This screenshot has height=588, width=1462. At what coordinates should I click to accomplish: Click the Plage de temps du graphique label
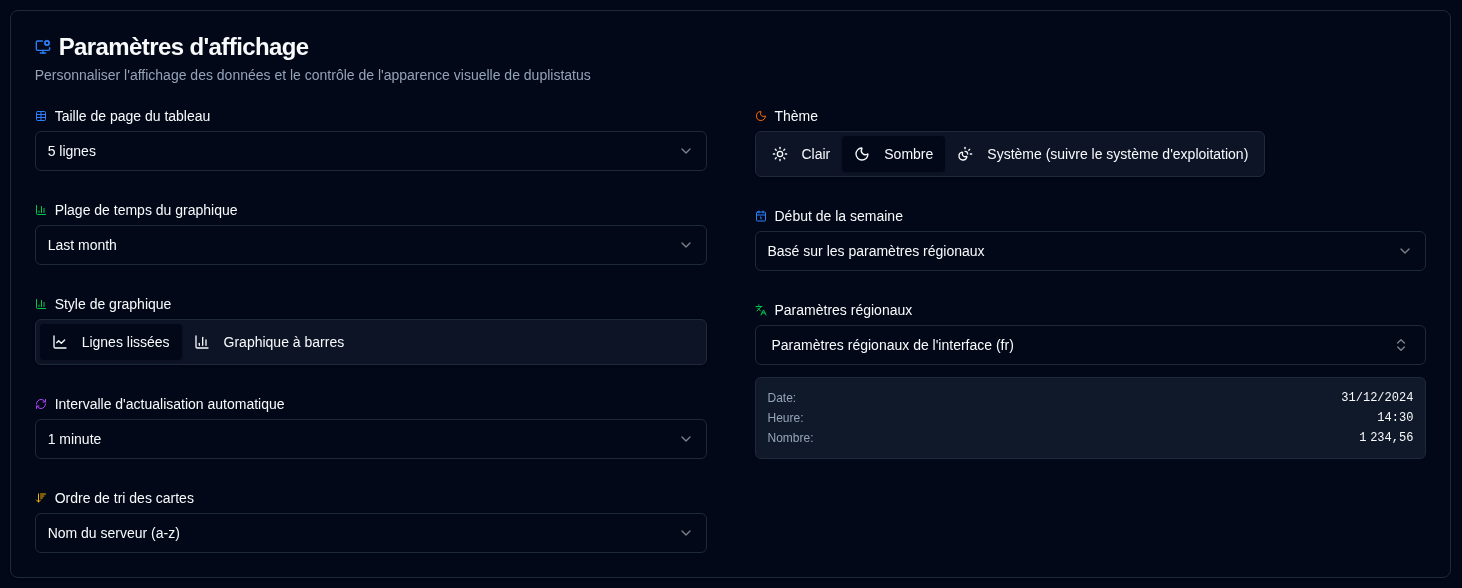pos(146,210)
